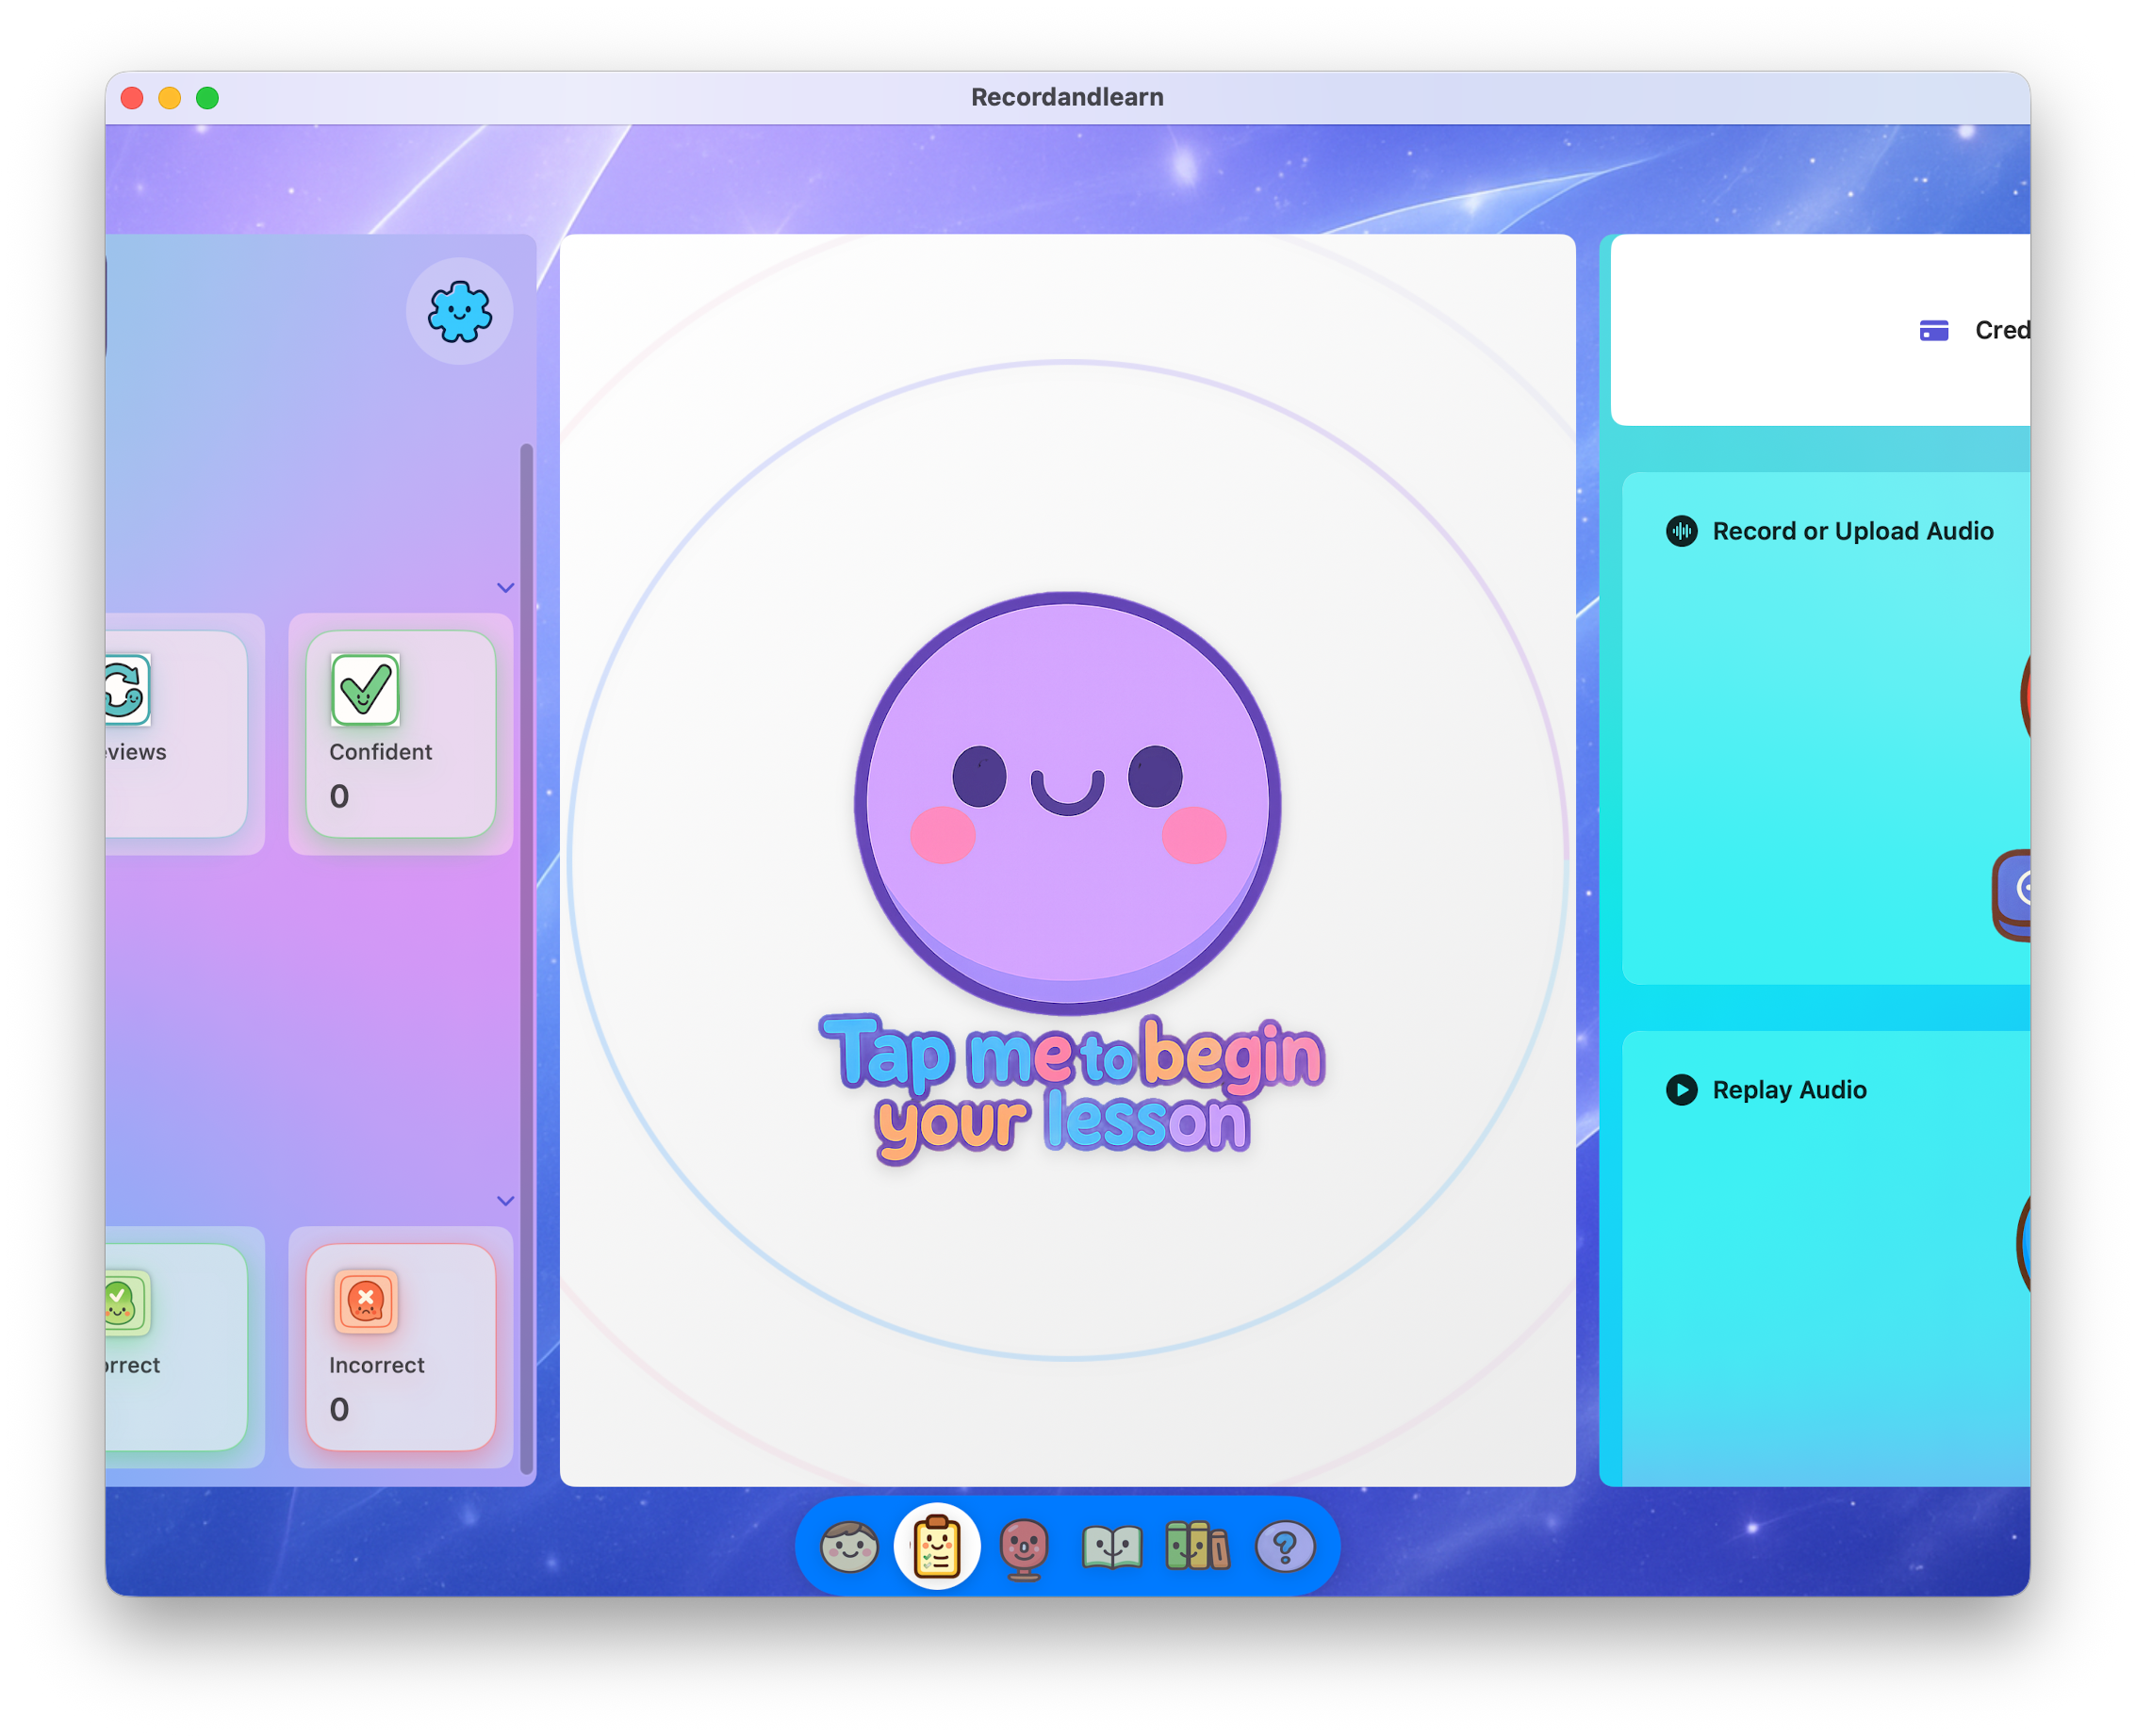Viewport: 2136px width, 1736px height.
Task: Open the open-book reading tab
Action: tap(1111, 1547)
